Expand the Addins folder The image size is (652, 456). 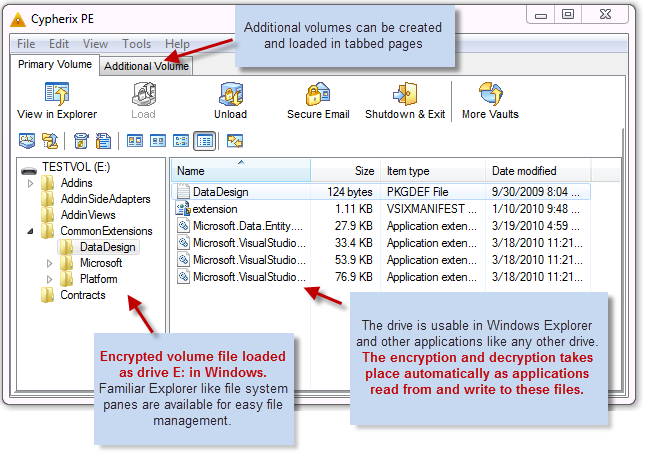point(30,183)
